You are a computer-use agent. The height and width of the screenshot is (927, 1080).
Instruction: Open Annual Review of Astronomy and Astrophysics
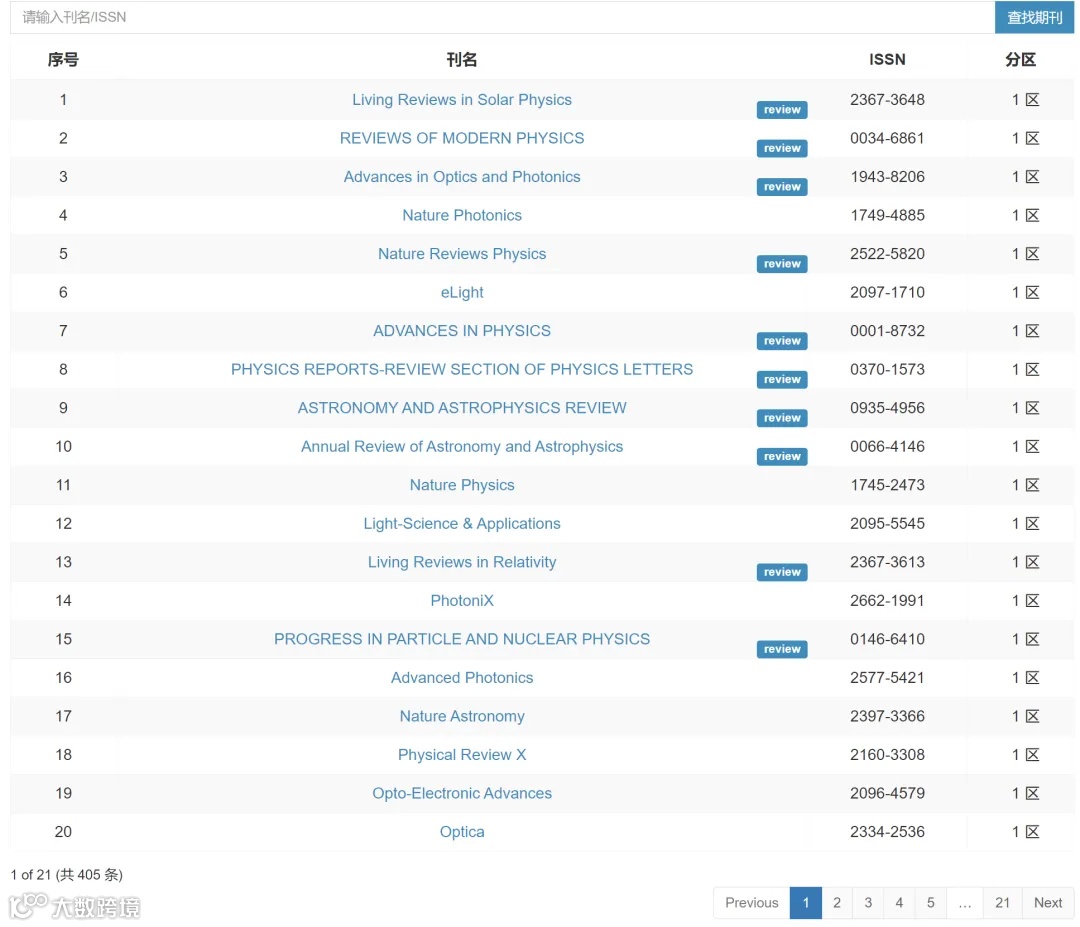[x=461, y=447]
